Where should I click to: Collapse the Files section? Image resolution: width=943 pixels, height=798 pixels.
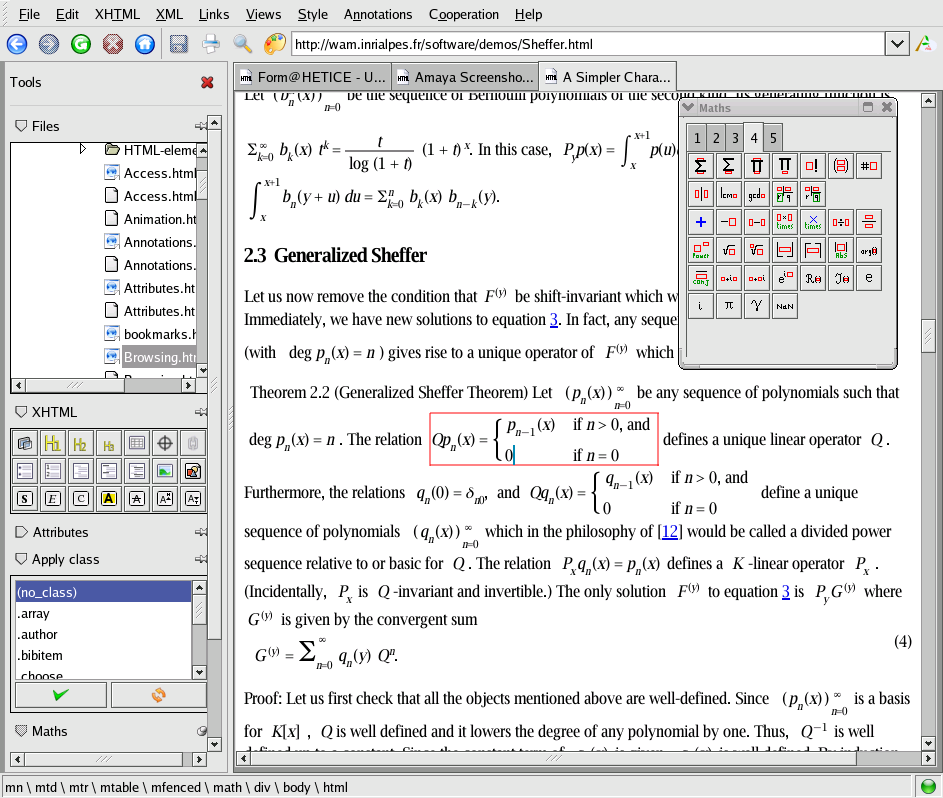(21, 126)
